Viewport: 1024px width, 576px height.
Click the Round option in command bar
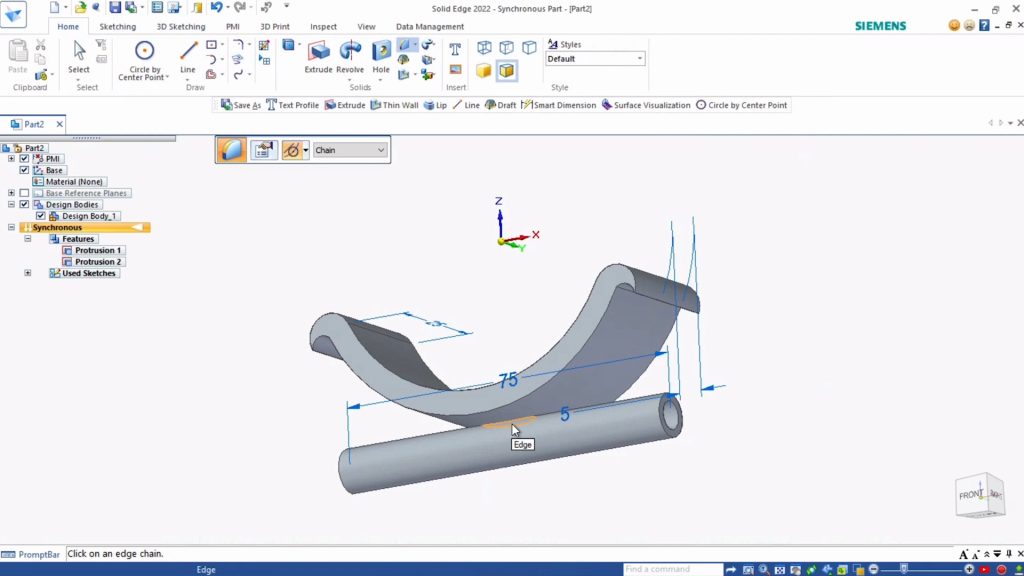coord(231,150)
